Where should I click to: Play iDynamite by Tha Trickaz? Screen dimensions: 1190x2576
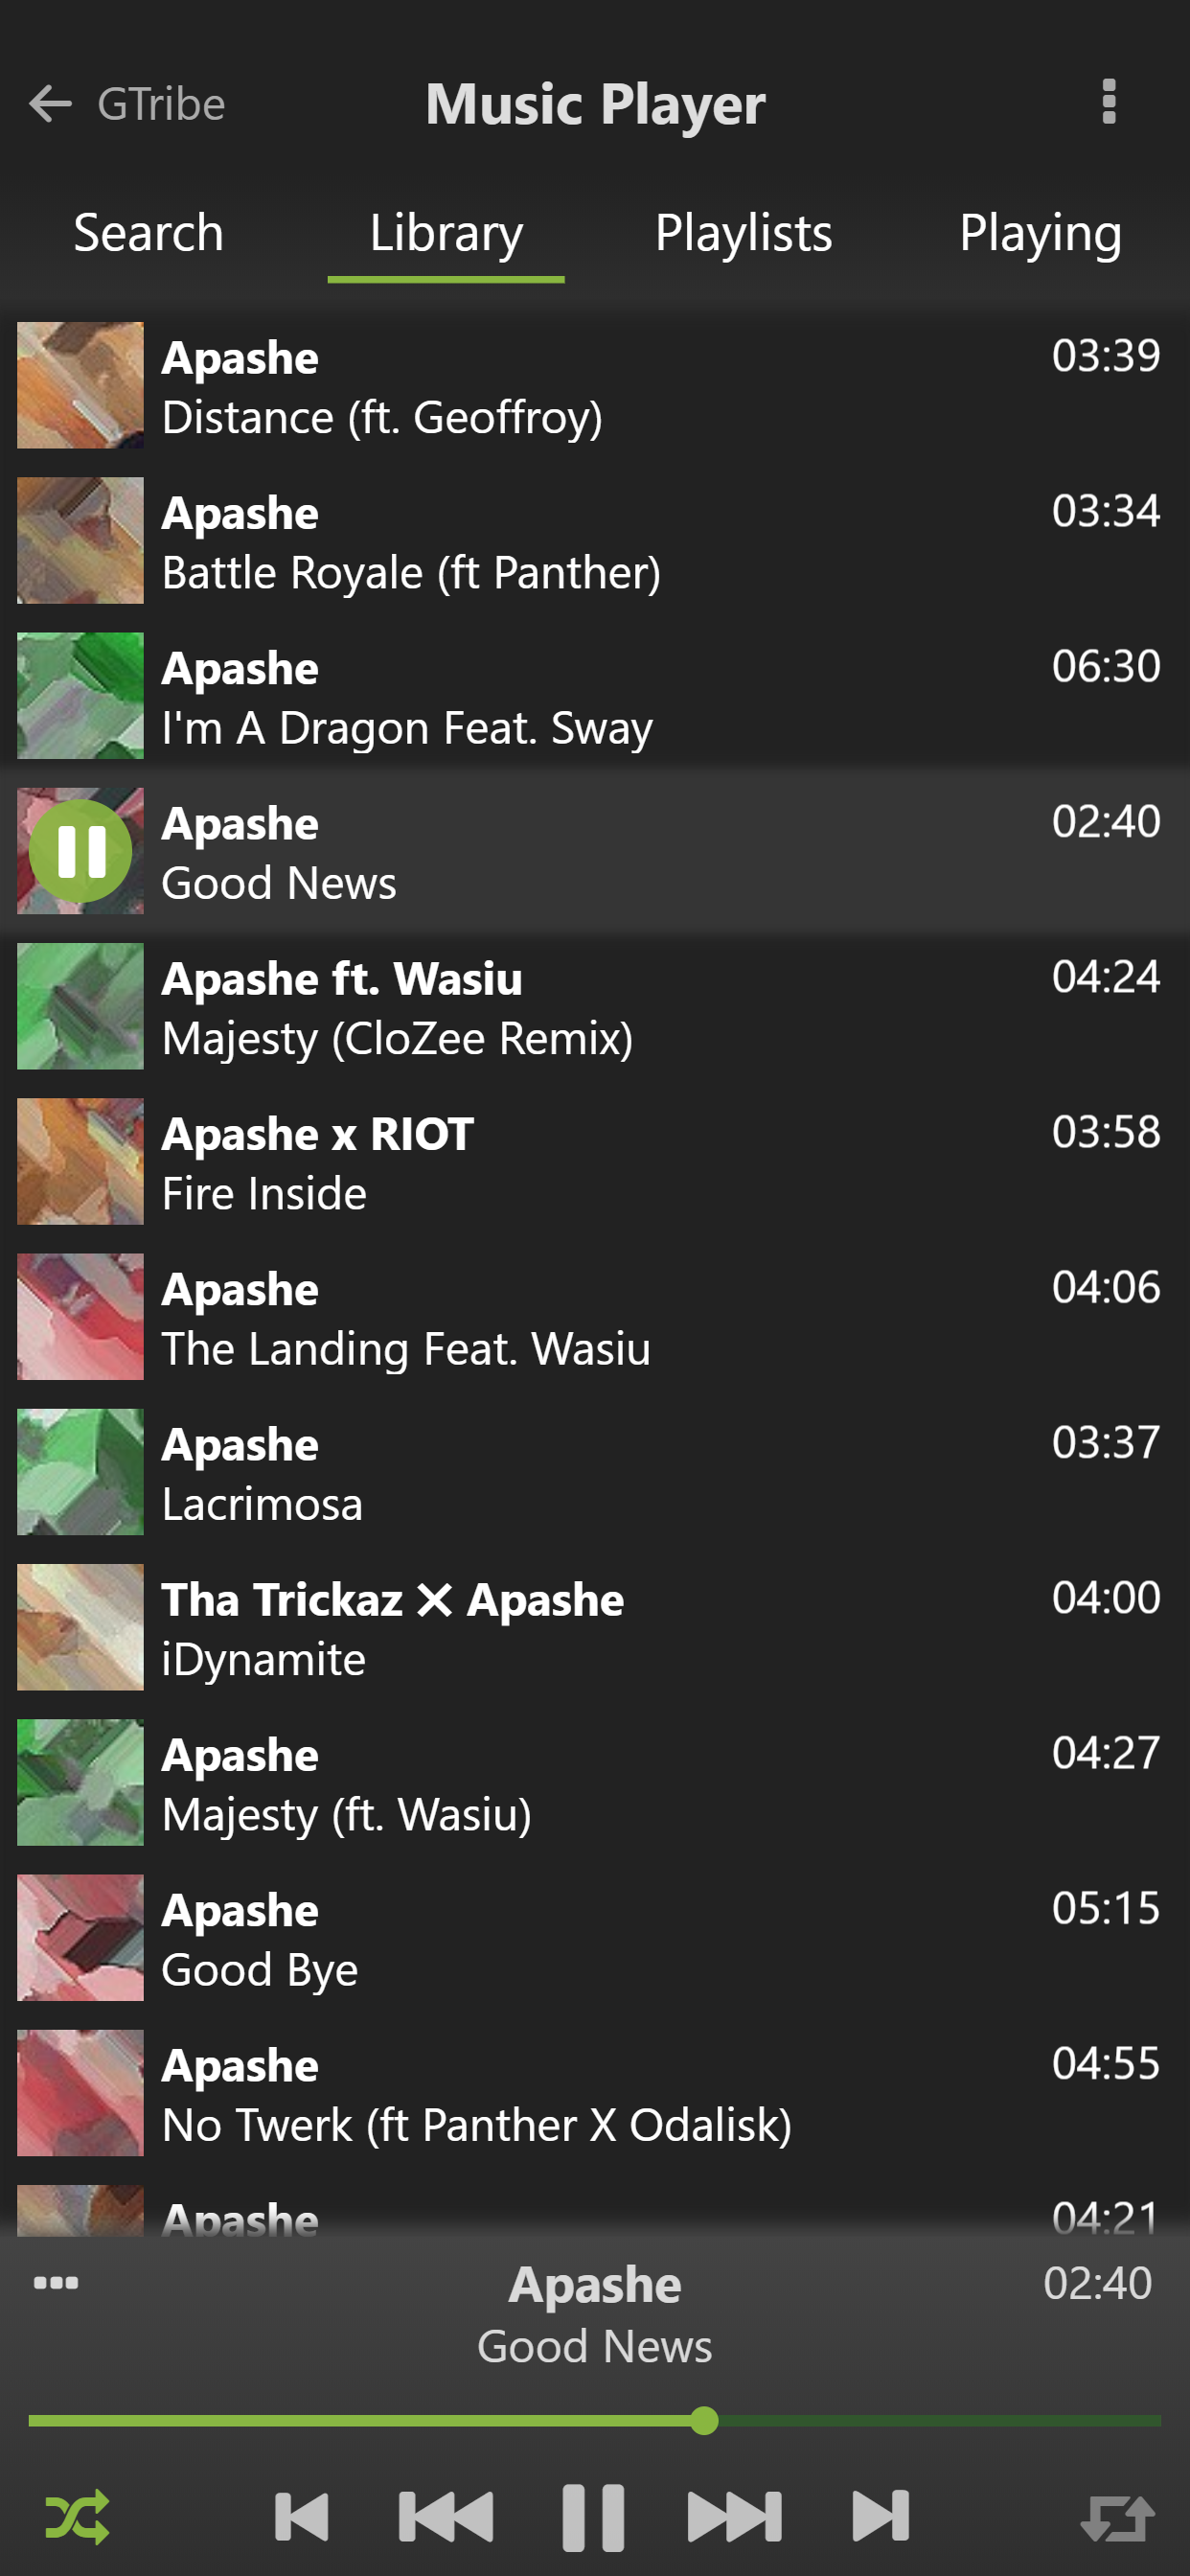point(595,1627)
